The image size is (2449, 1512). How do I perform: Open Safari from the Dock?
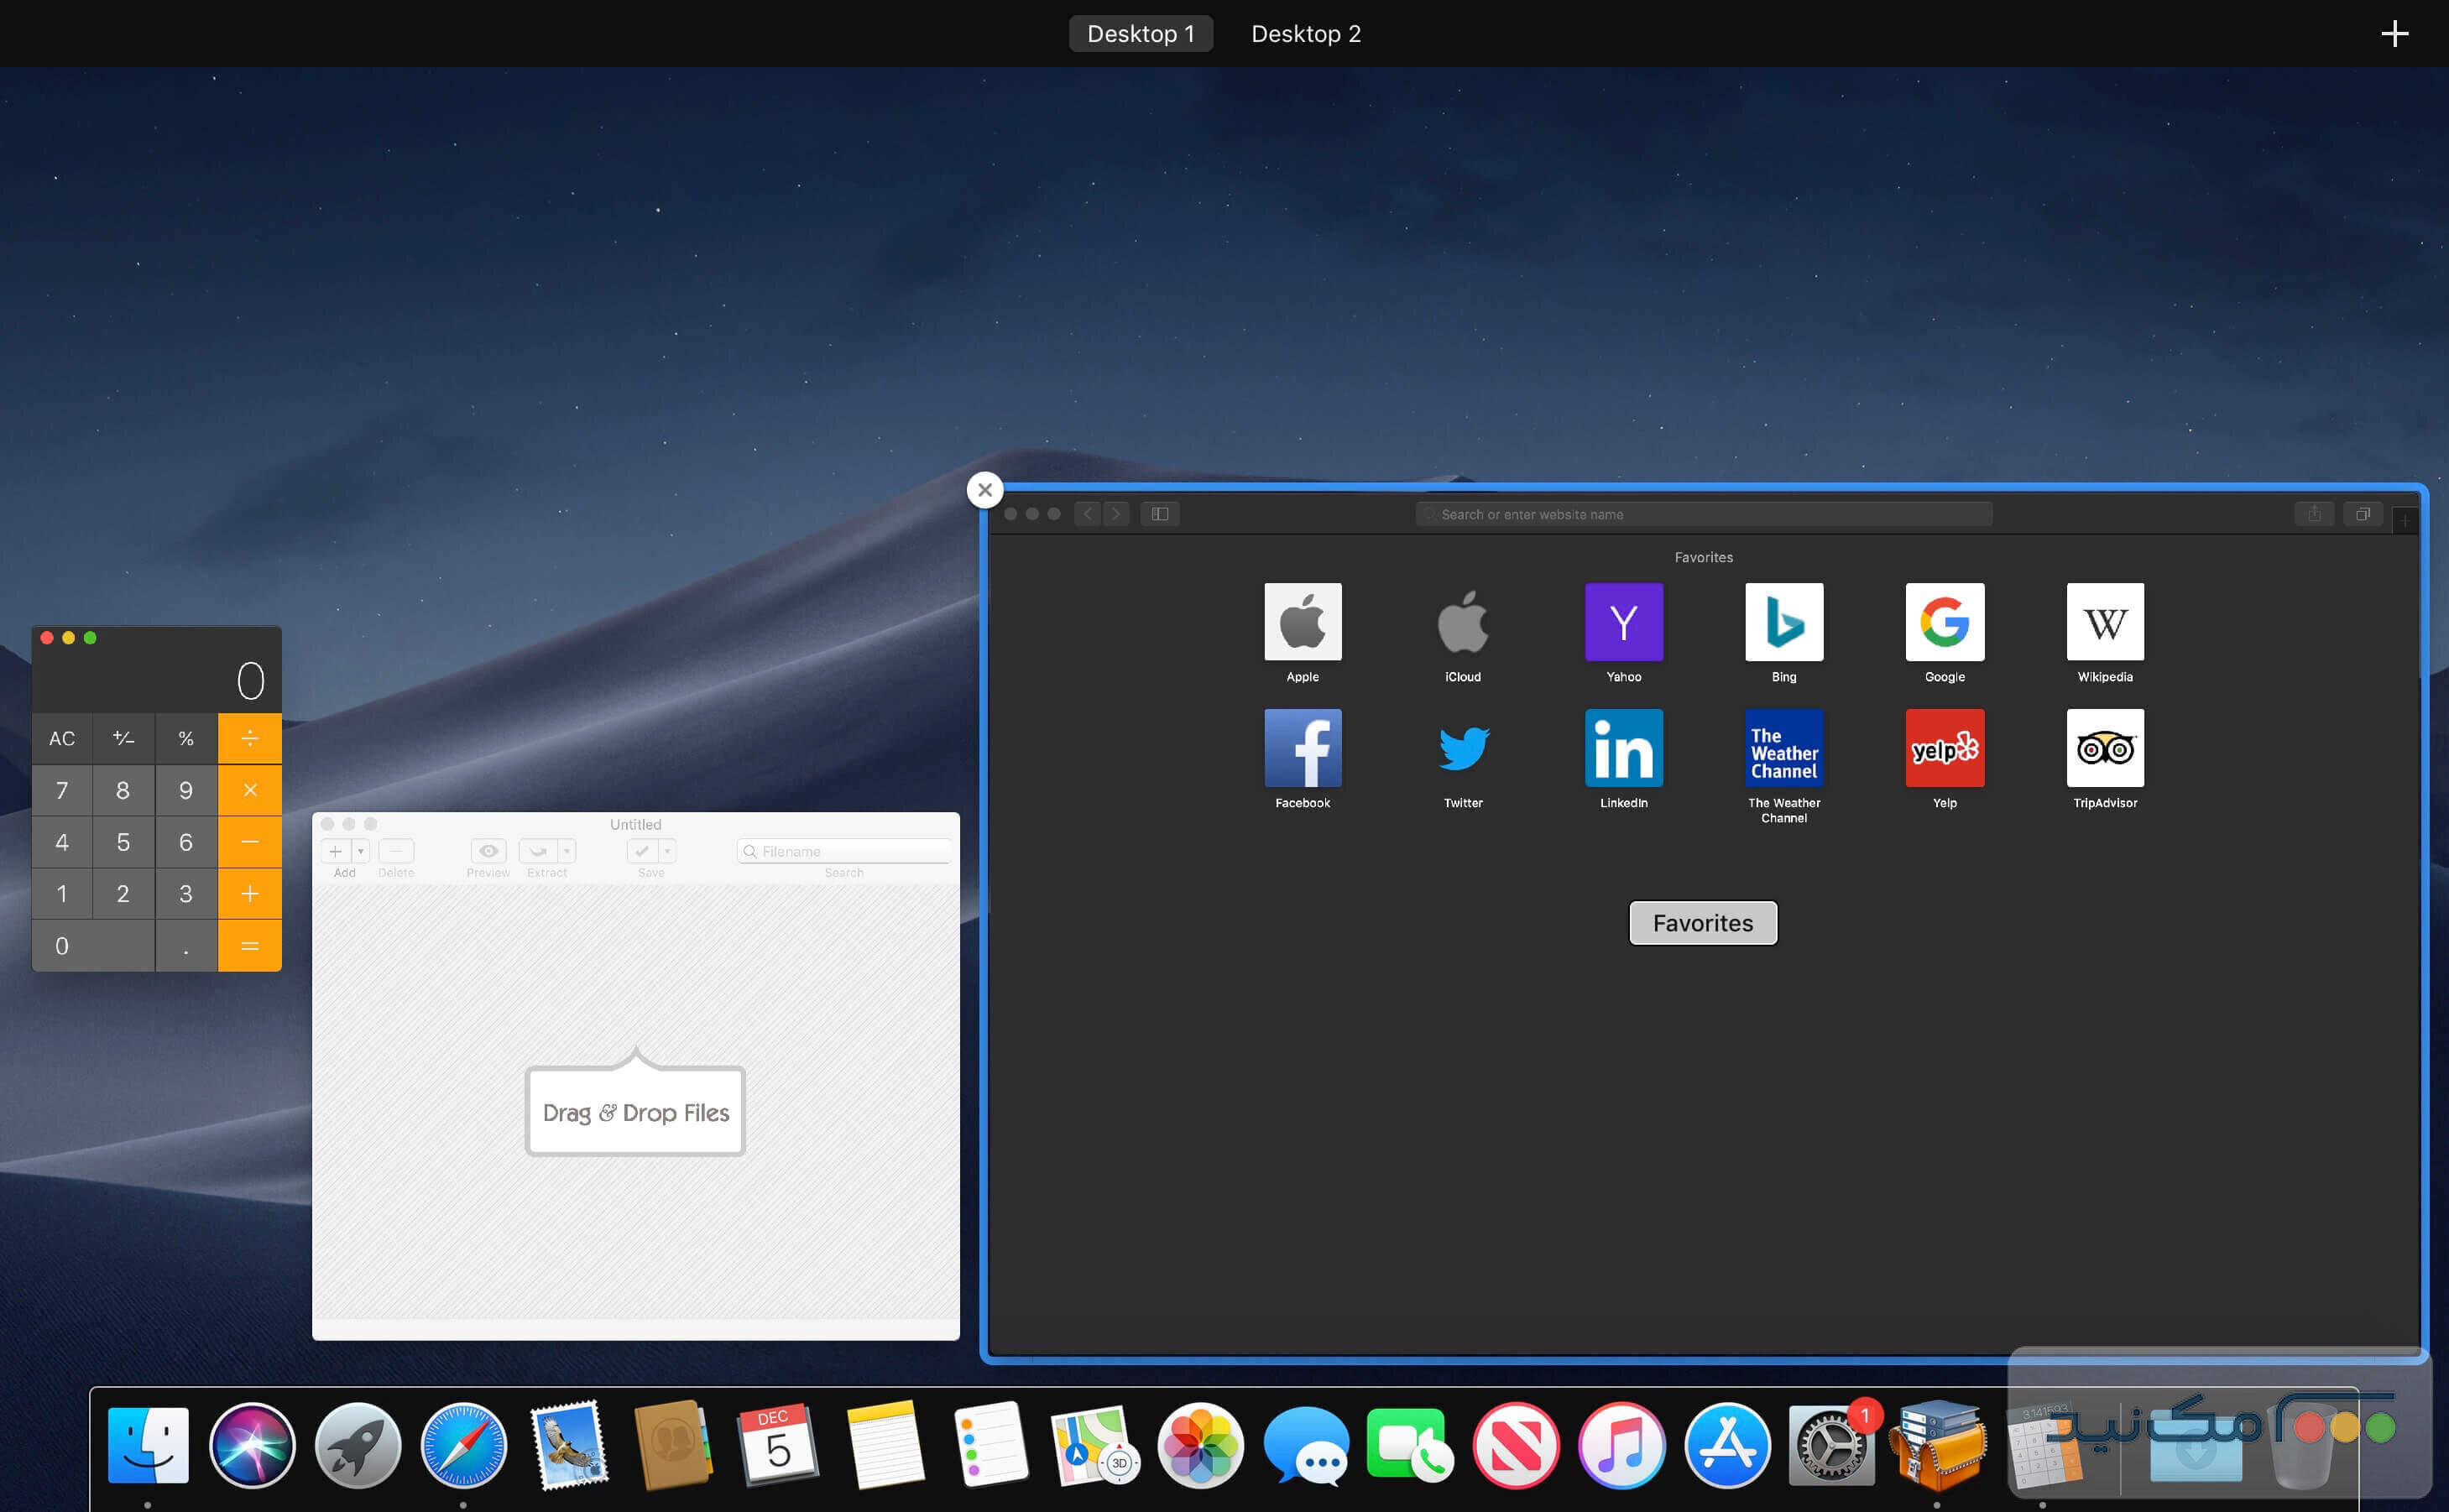(463, 1445)
